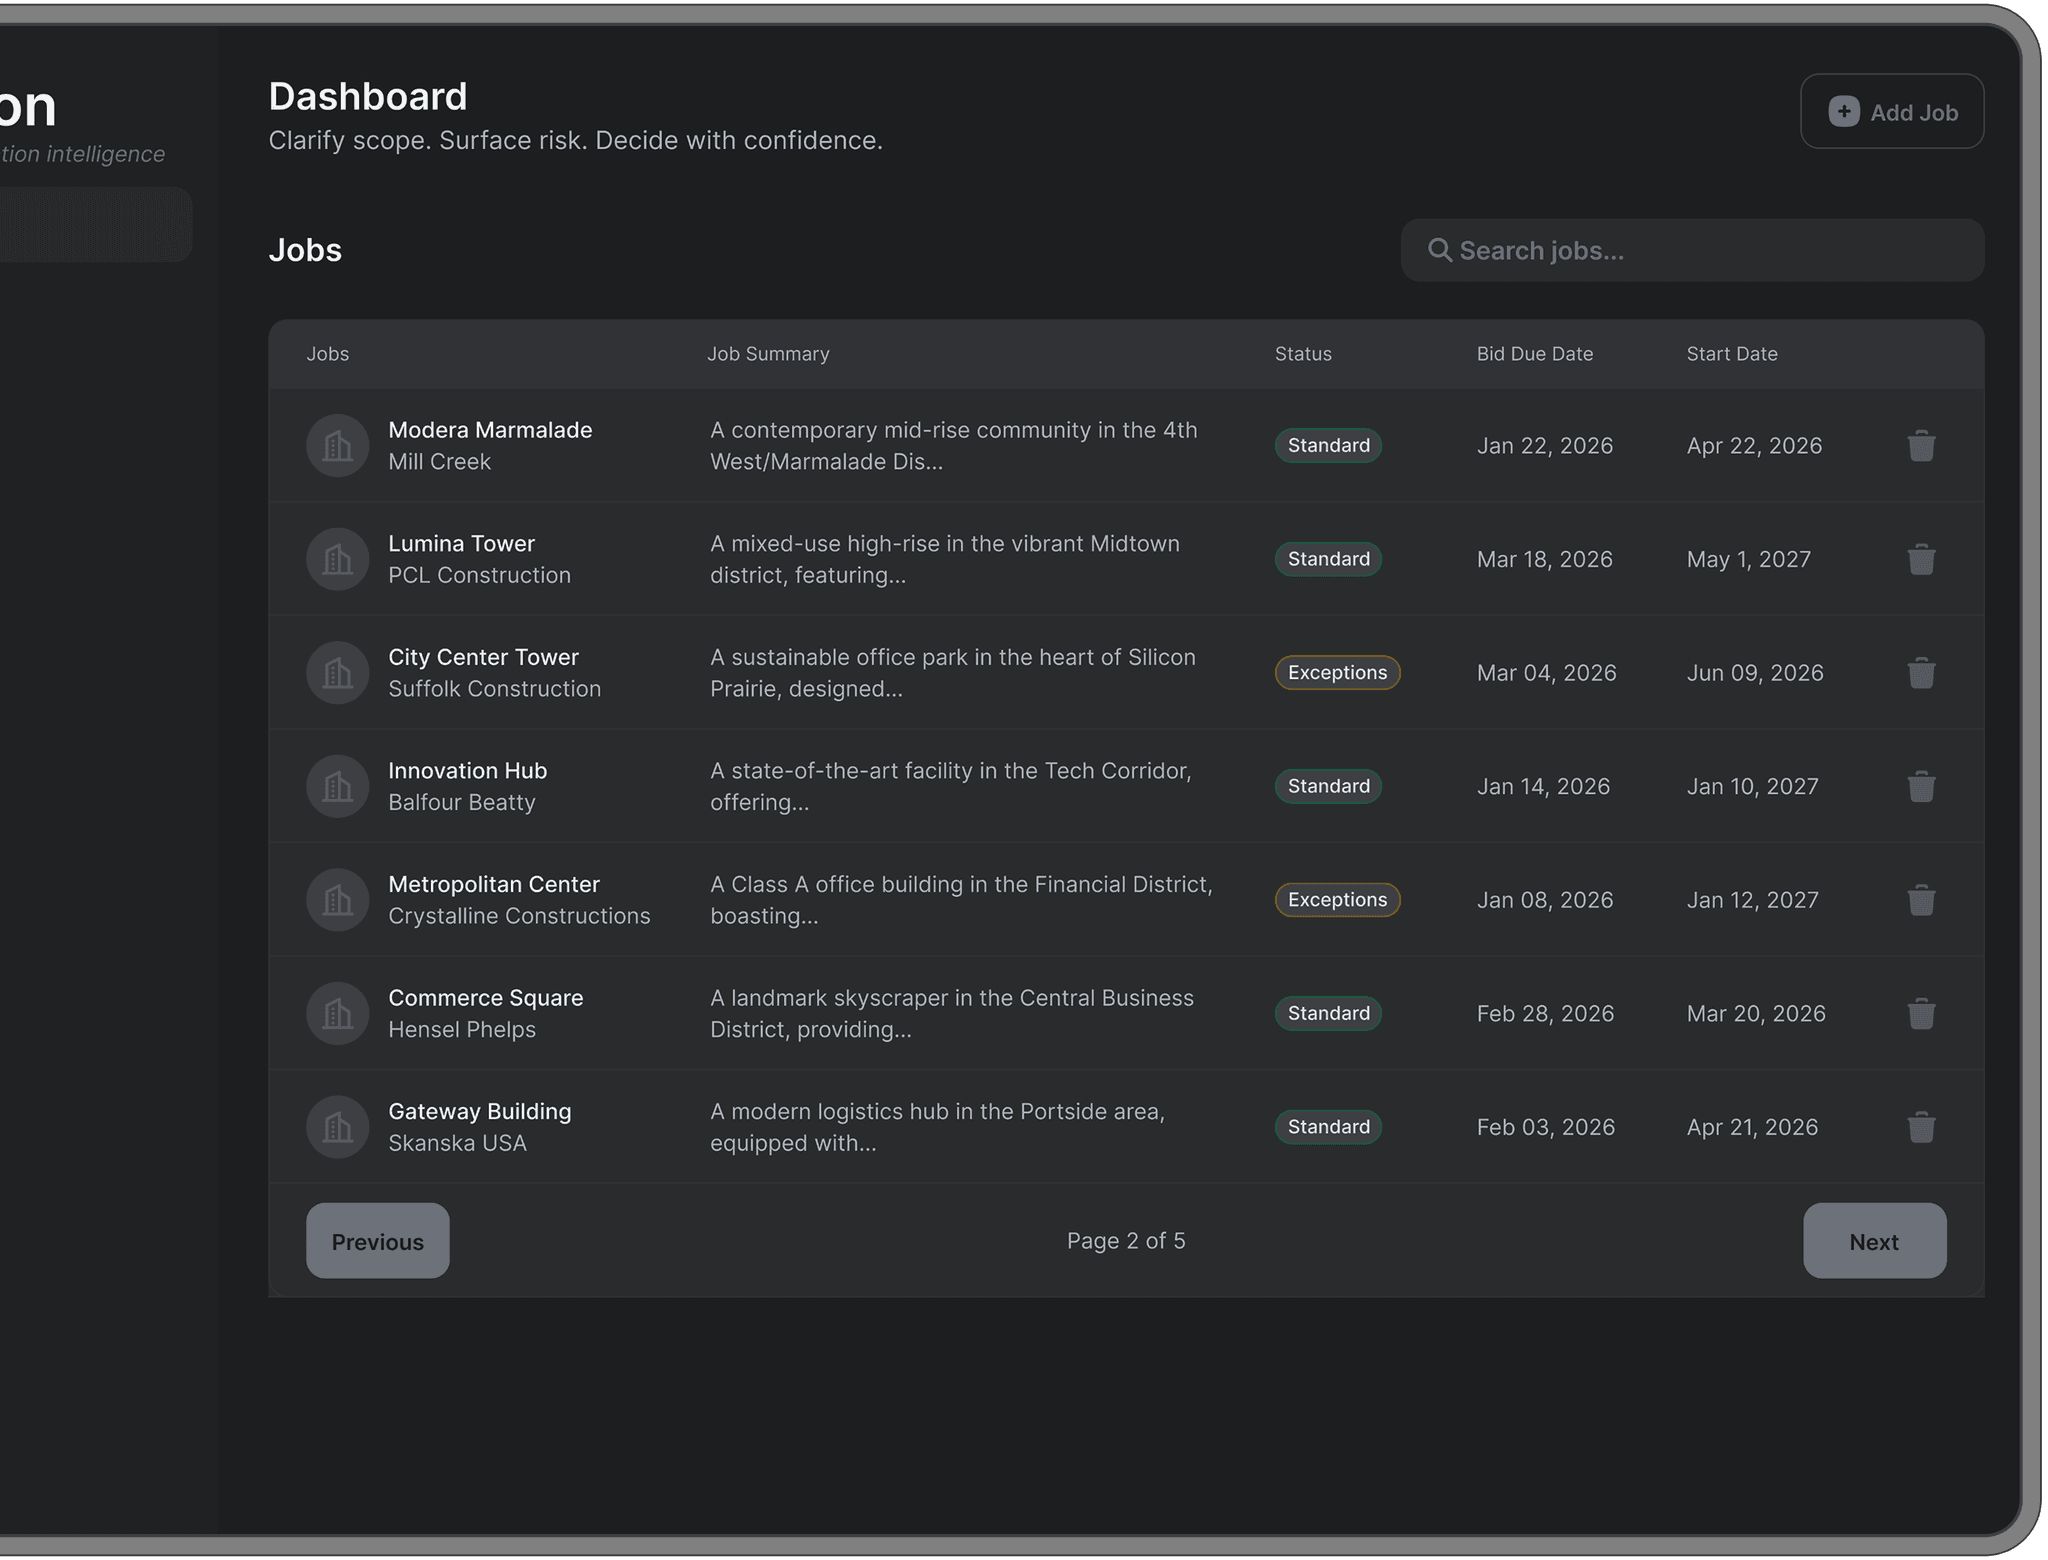Delete the Innovation Hub row

point(1921,786)
